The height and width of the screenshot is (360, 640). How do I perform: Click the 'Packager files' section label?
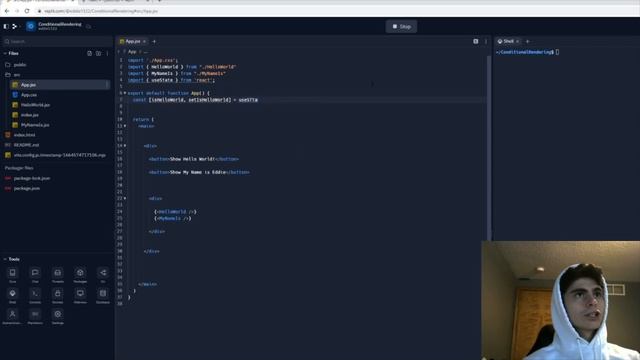click(x=19, y=168)
